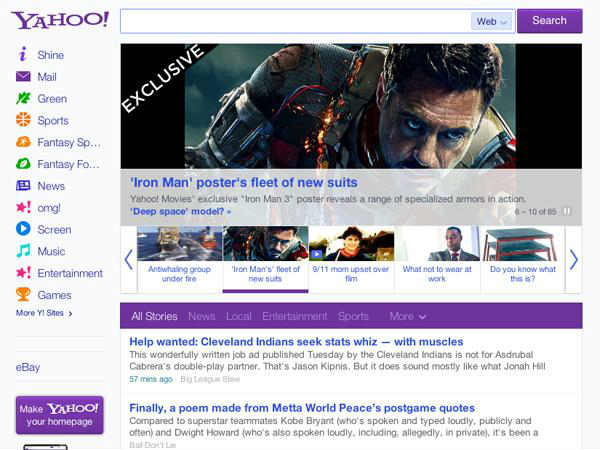Image resolution: width=600 pixels, height=450 pixels.
Task: Select the All Stories tab
Action: (x=154, y=316)
